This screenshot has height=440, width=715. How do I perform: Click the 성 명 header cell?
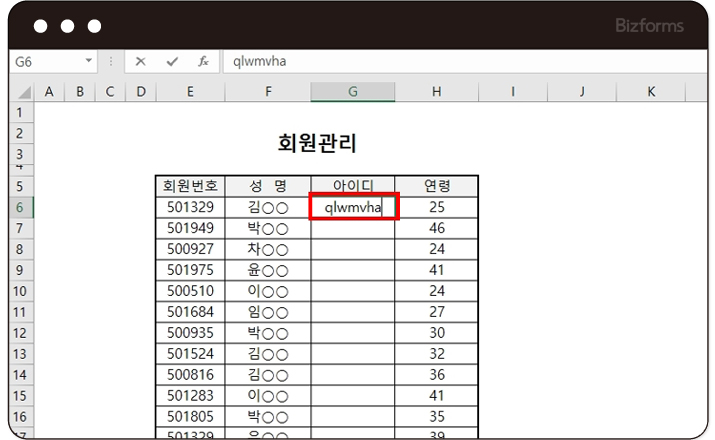(268, 186)
